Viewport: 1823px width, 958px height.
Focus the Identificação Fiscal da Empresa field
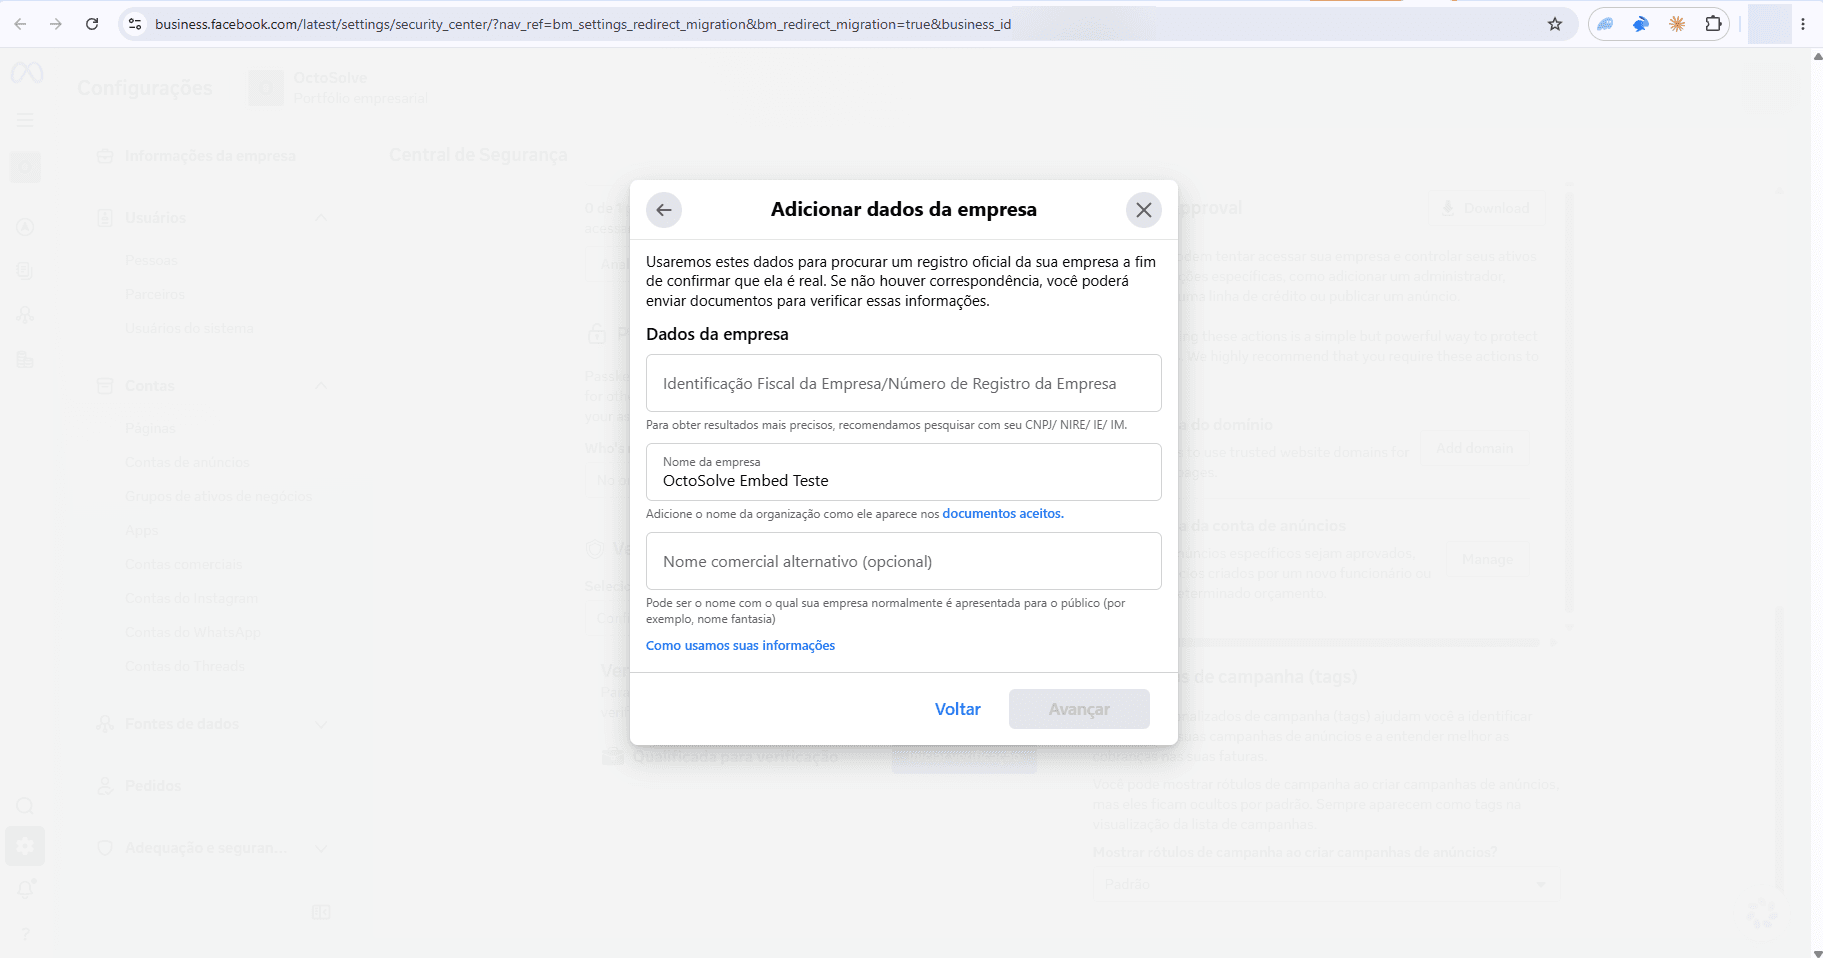point(904,383)
